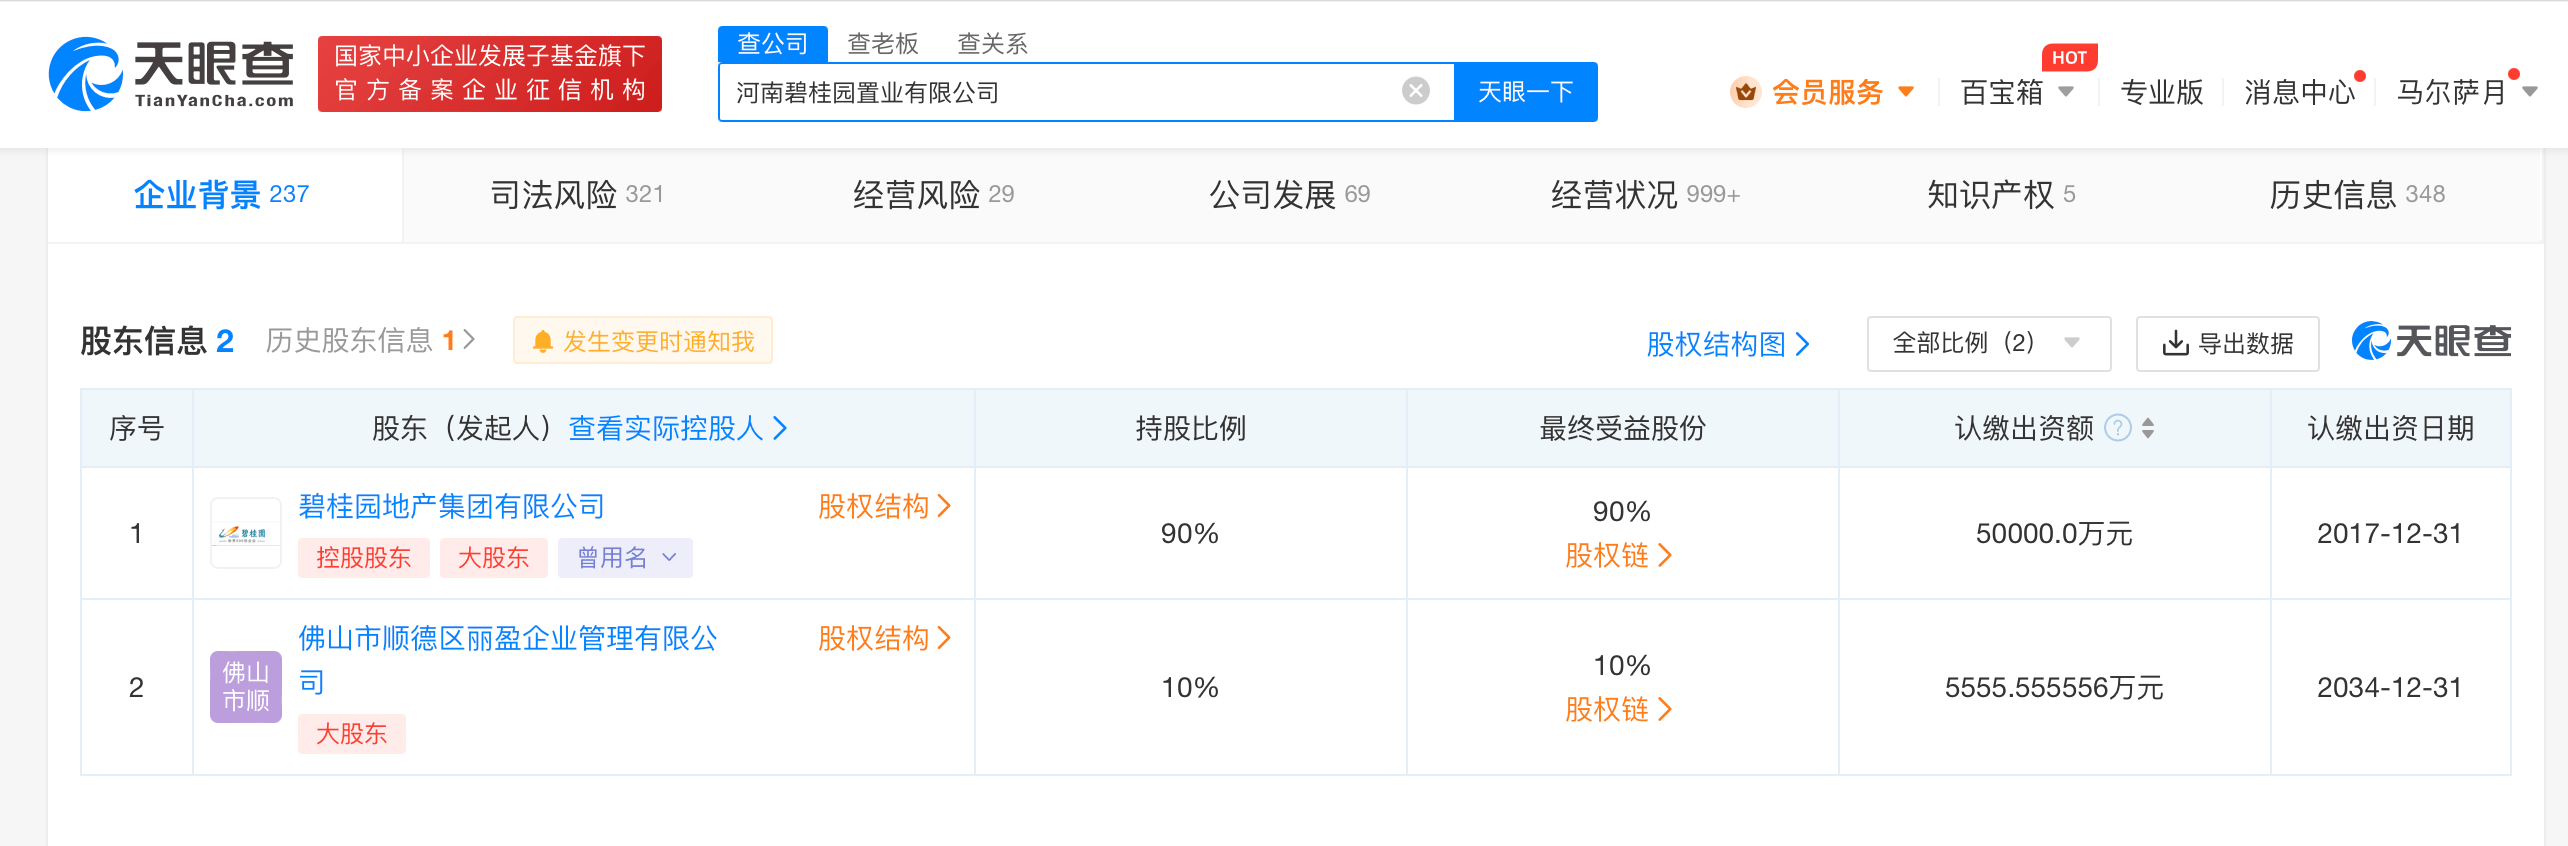Click the 天眼一下 search button
Screen dimensions: 2568x846
[1525, 92]
